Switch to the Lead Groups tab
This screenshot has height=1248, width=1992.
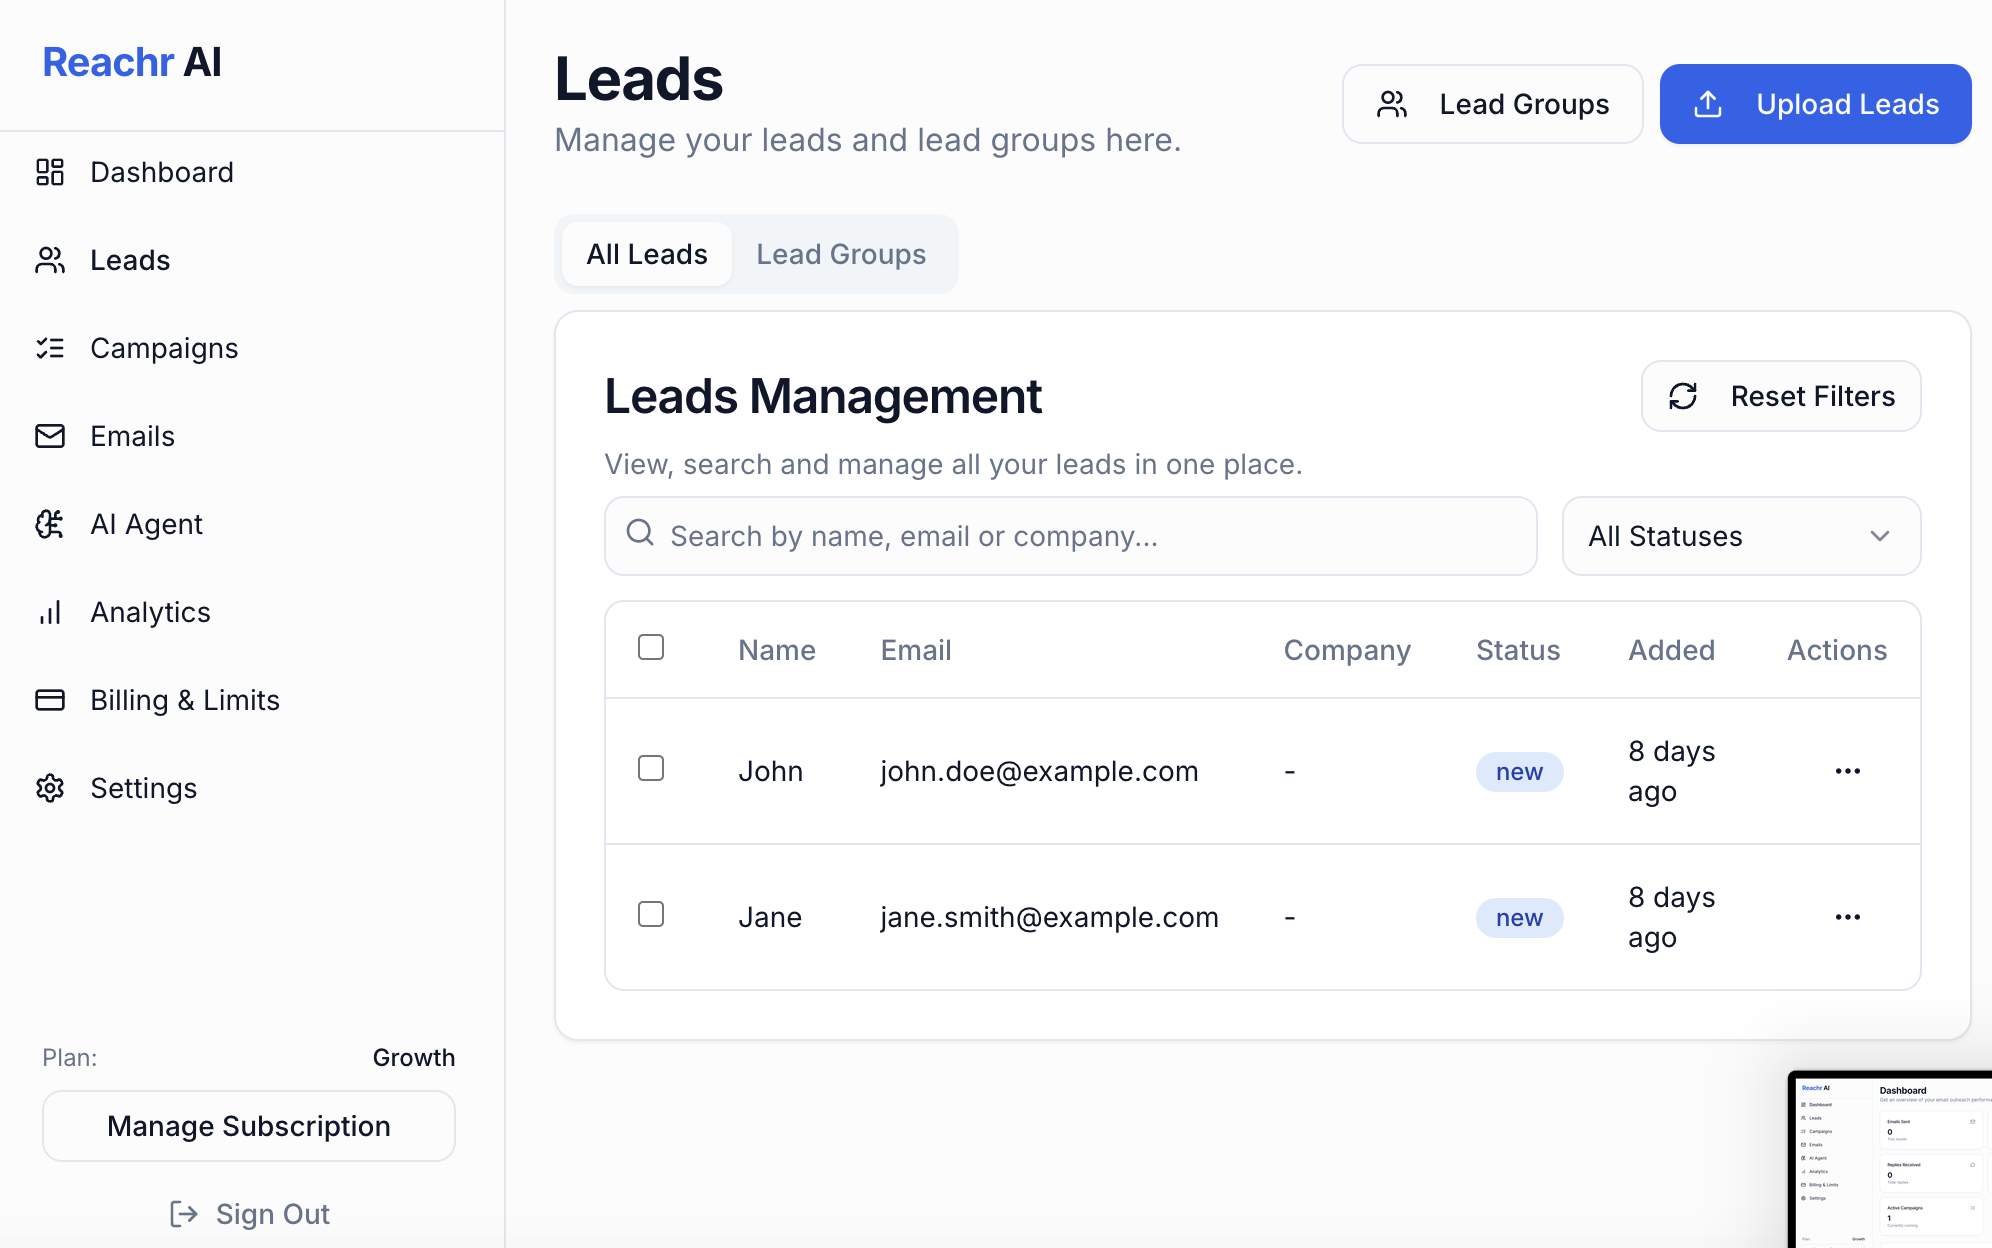[841, 254]
